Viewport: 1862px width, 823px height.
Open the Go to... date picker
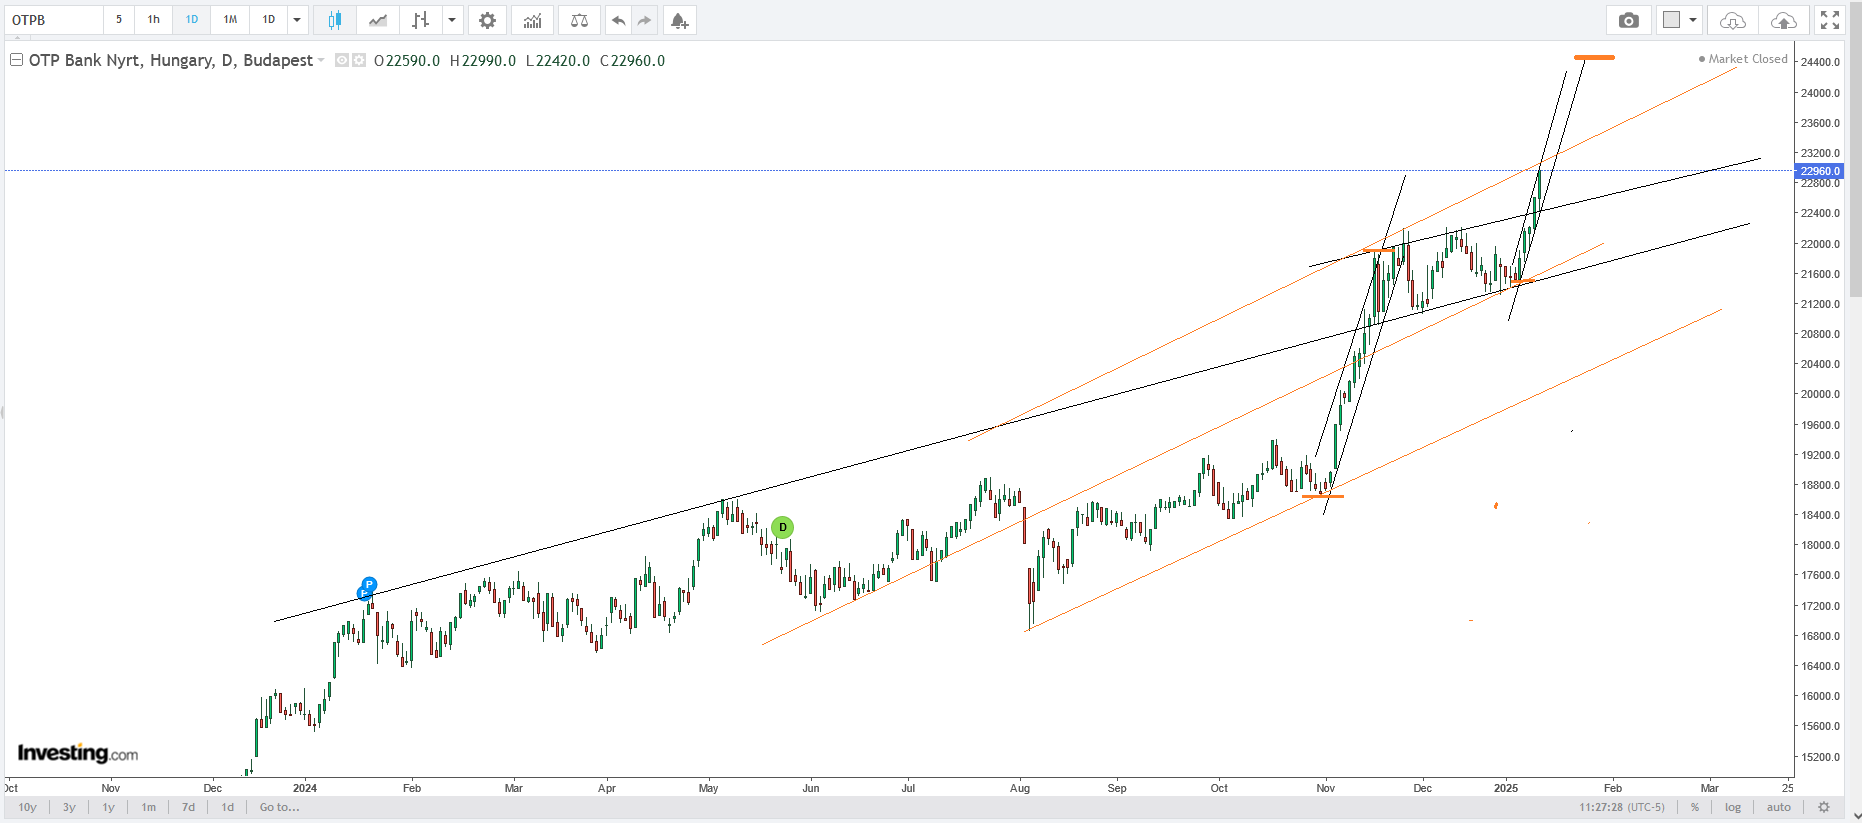click(x=280, y=807)
